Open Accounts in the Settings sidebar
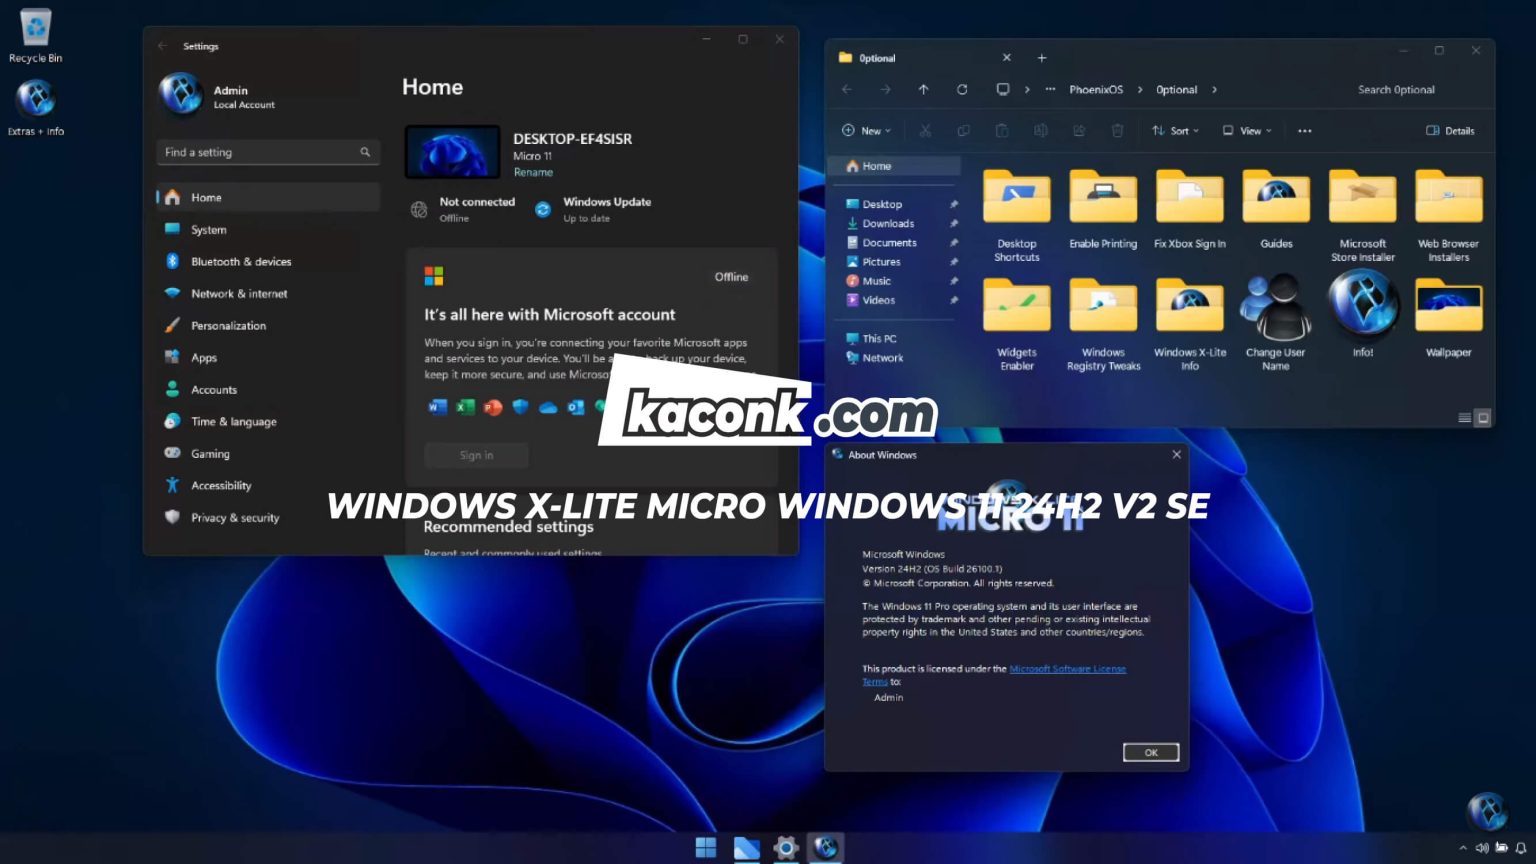Screen dimensions: 1536x864 (268, 389)
